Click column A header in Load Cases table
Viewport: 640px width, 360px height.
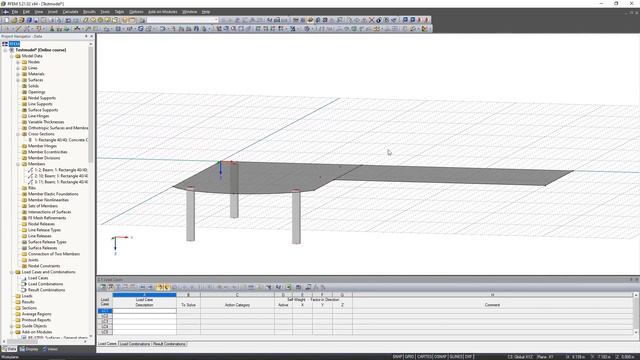coord(144,295)
